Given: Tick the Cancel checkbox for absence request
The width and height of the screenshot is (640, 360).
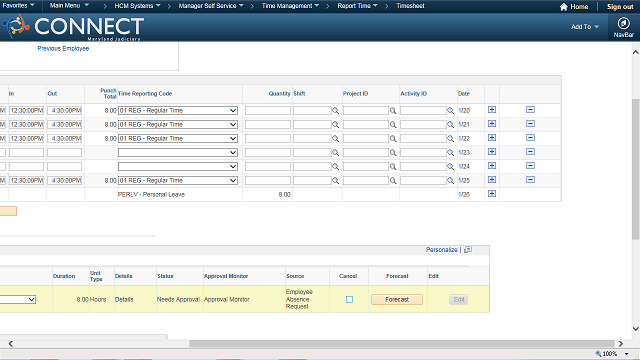Looking at the screenshot, I should click(349, 300).
